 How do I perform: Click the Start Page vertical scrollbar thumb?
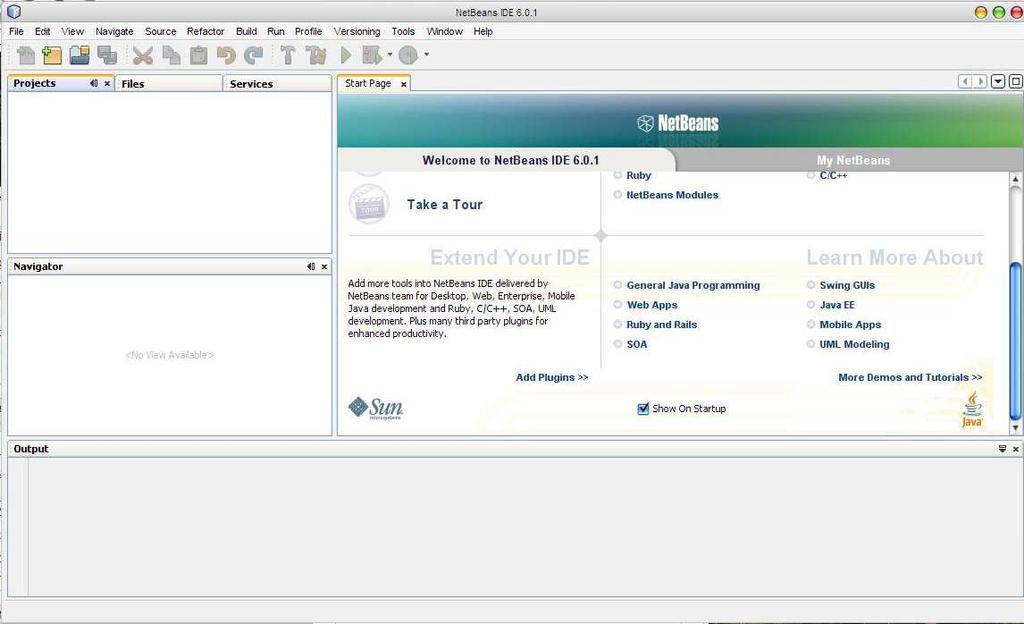tap(1015, 341)
